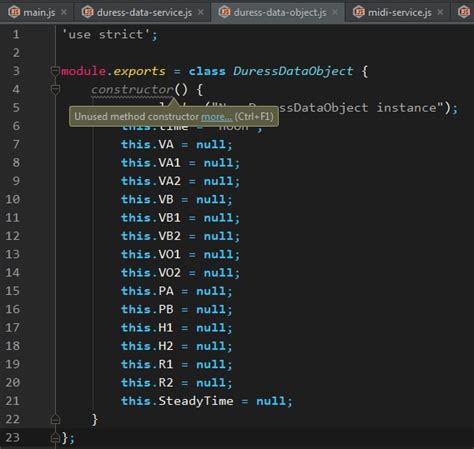The image size is (474, 449).
Task: Click 'exports' on line 3
Action: click(x=139, y=71)
